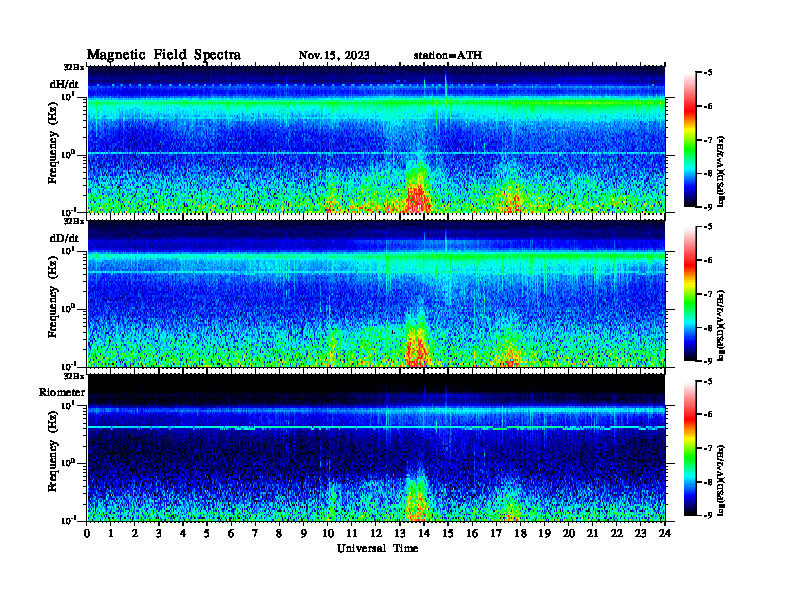Select the 24 hour tick label

click(665, 534)
